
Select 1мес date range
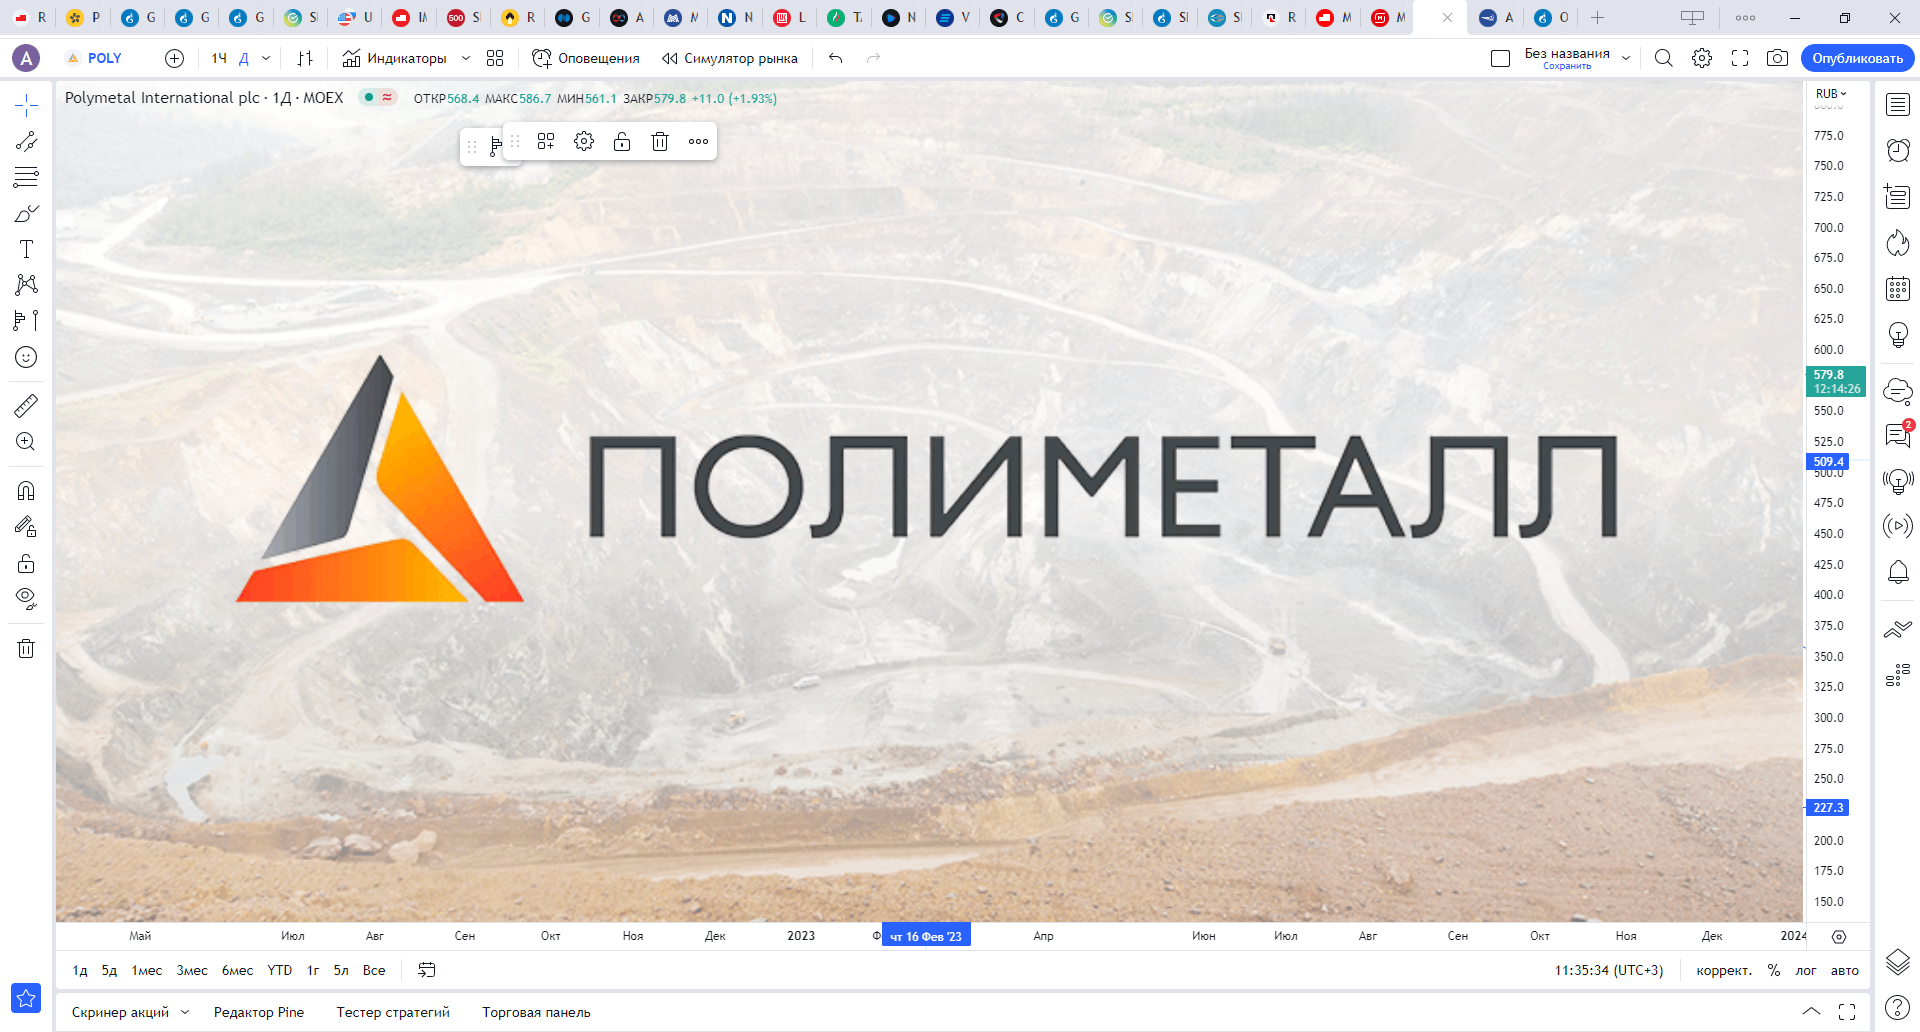[x=147, y=970]
